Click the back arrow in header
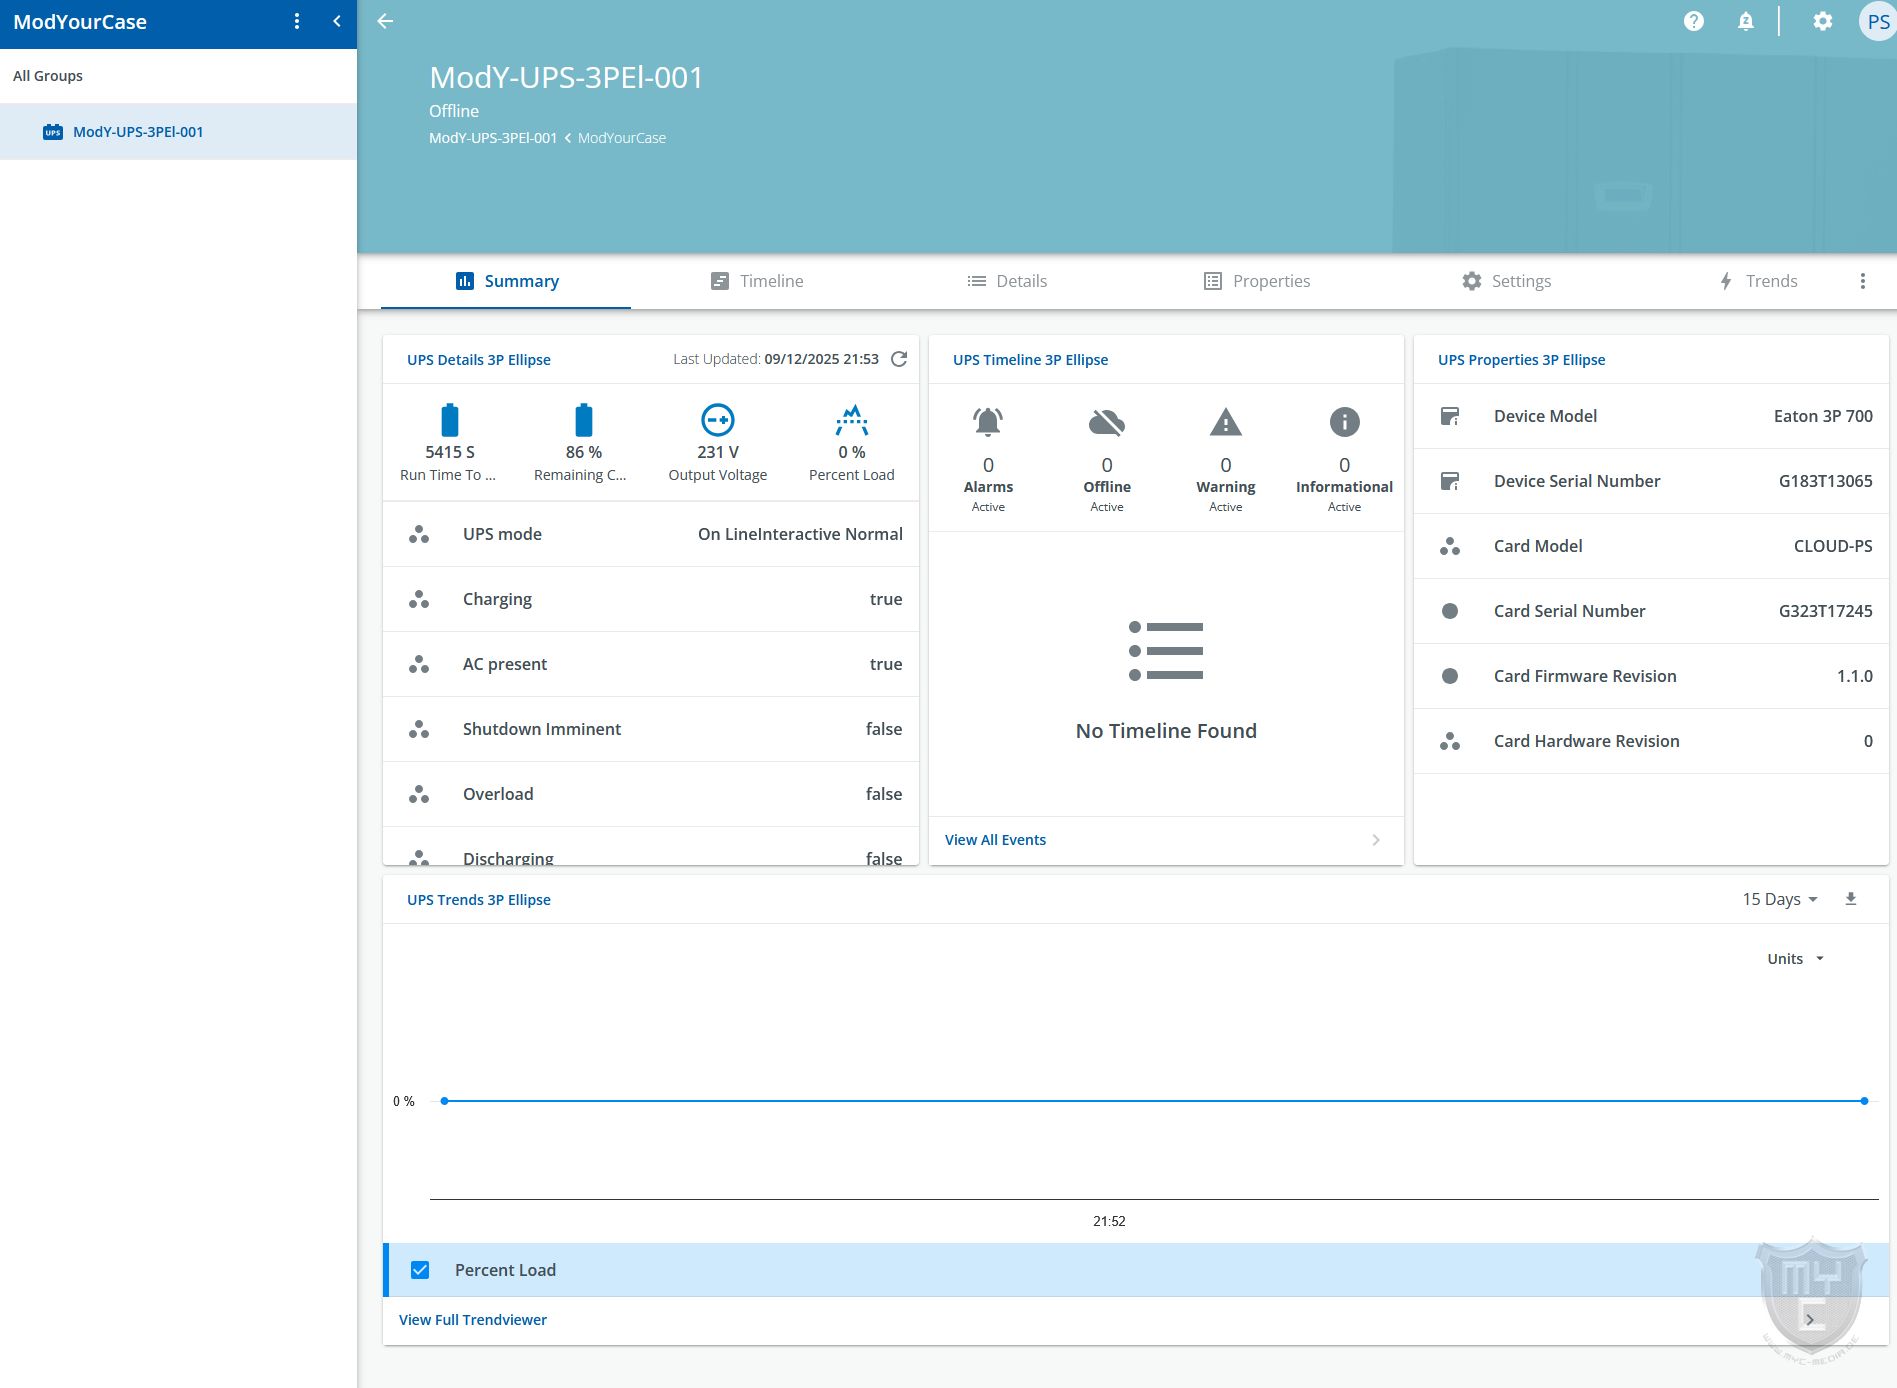1897x1388 pixels. pyautogui.click(x=385, y=21)
